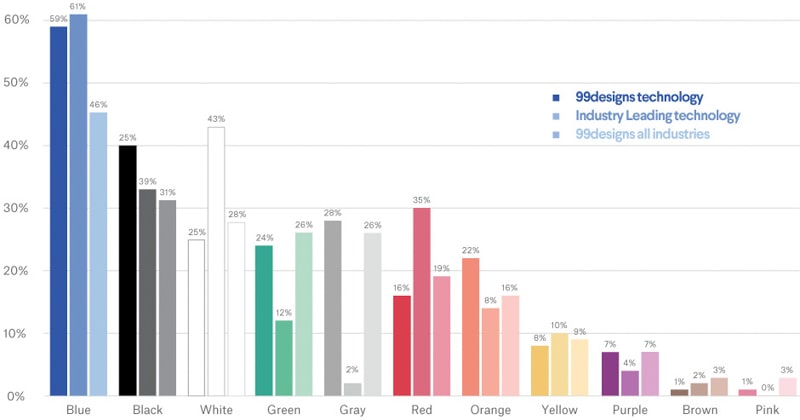Click the Industry Leading technology legend square

(555, 116)
